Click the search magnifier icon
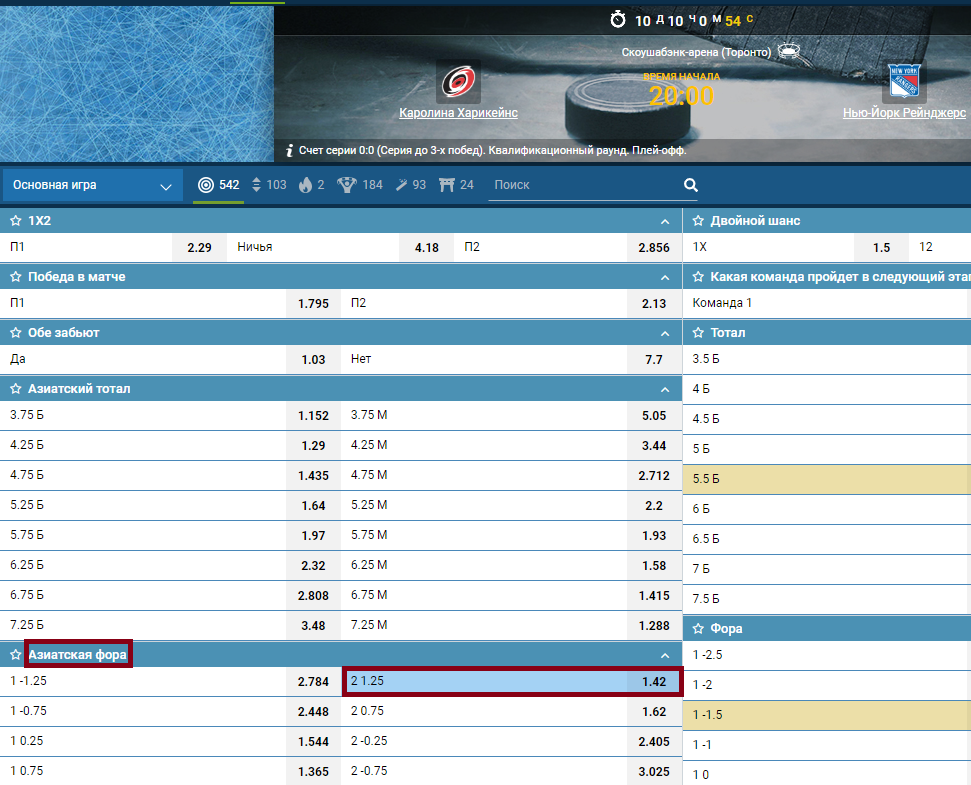This screenshot has width=971, height=785. tap(690, 185)
